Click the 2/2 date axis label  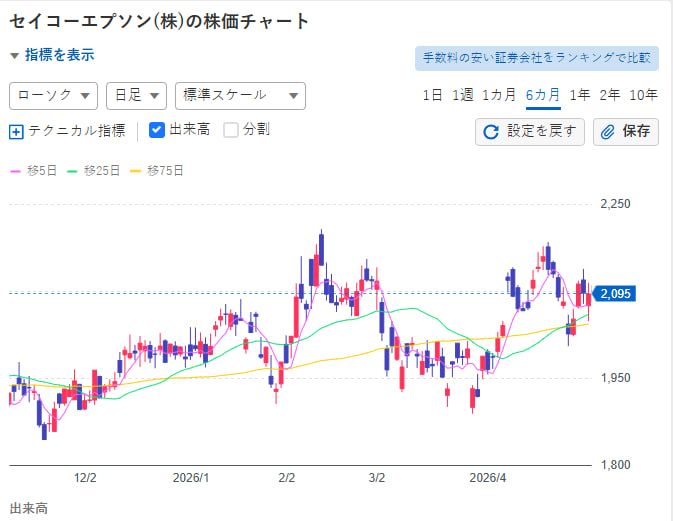click(286, 478)
